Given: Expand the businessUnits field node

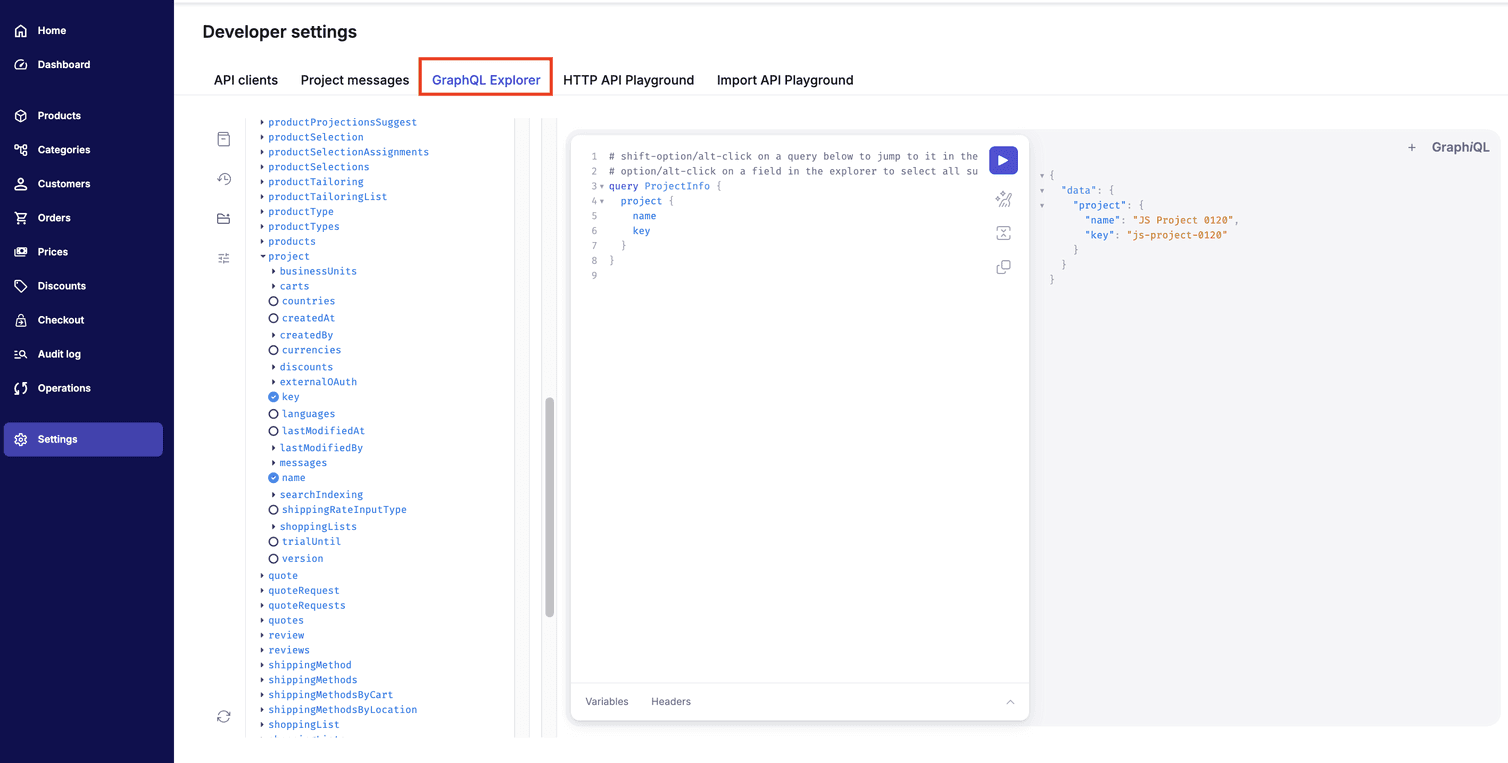Looking at the screenshot, I should (274, 271).
